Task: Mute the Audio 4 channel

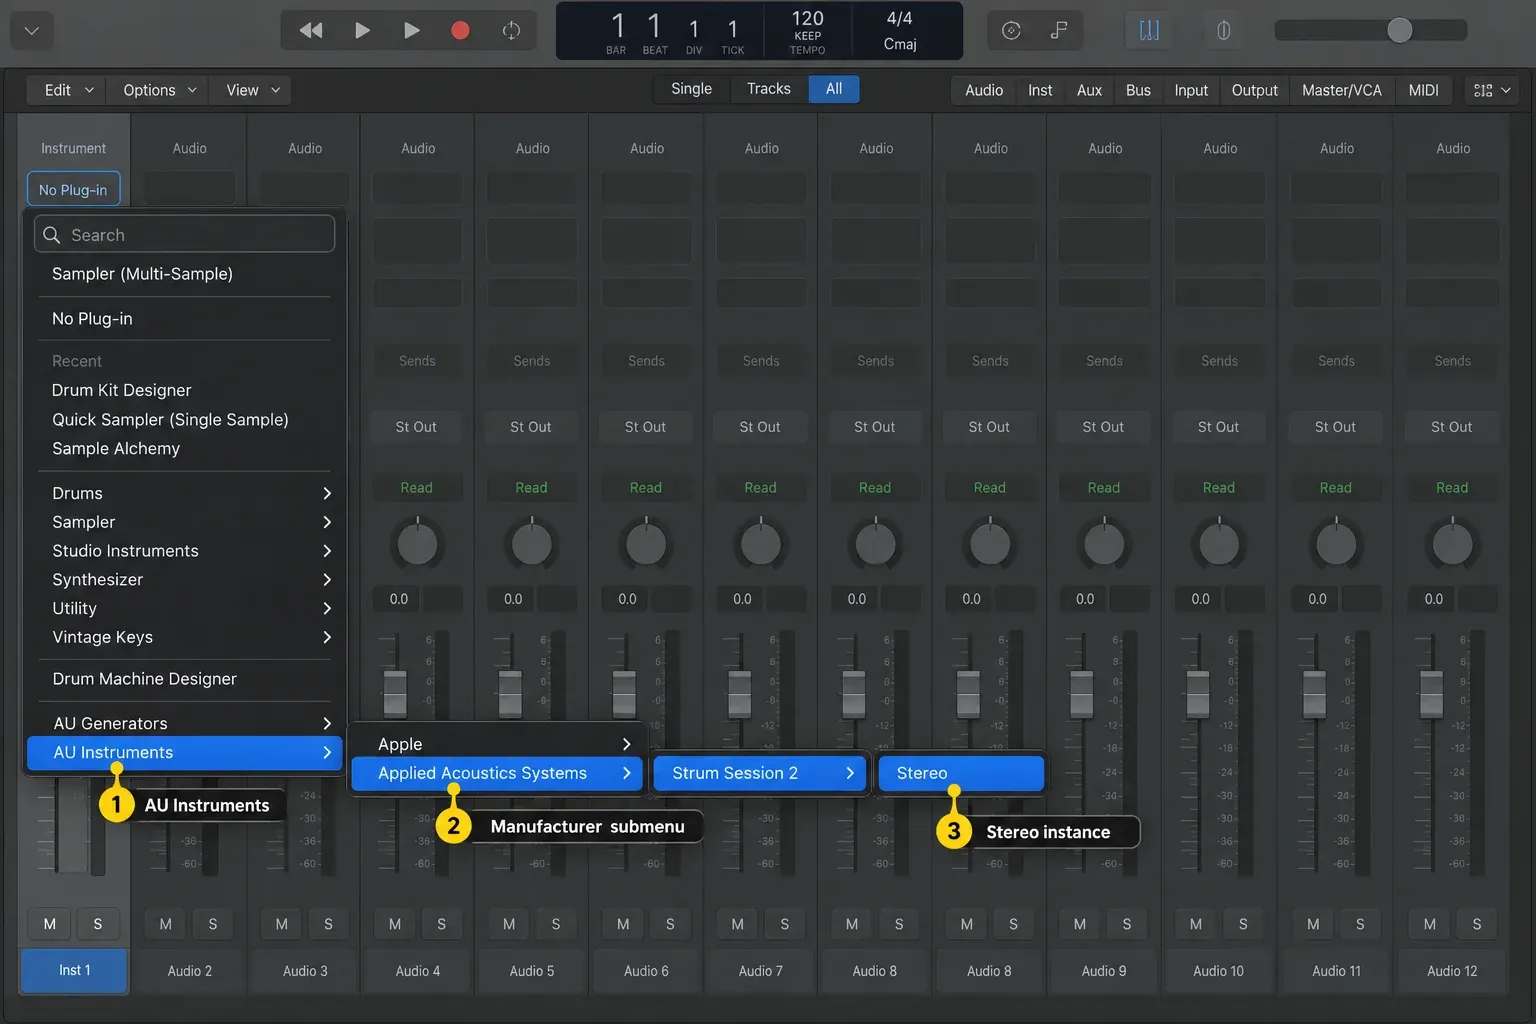Action: click(395, 924)
